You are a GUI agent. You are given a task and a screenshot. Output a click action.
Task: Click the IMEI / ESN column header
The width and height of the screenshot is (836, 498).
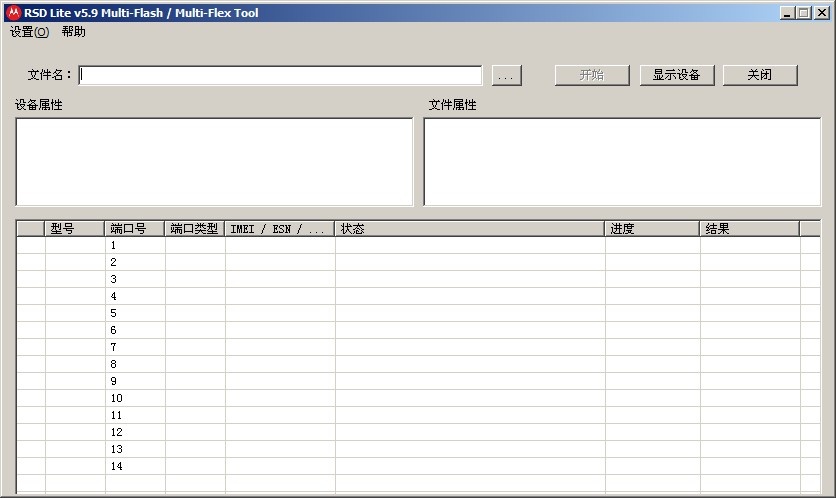click(280, 229)
